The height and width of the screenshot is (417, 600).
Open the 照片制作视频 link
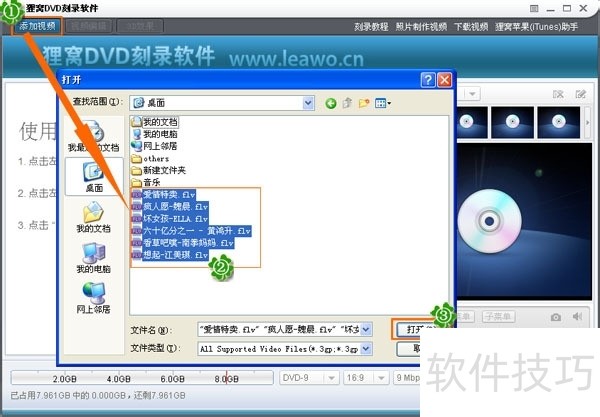(421, 27)
